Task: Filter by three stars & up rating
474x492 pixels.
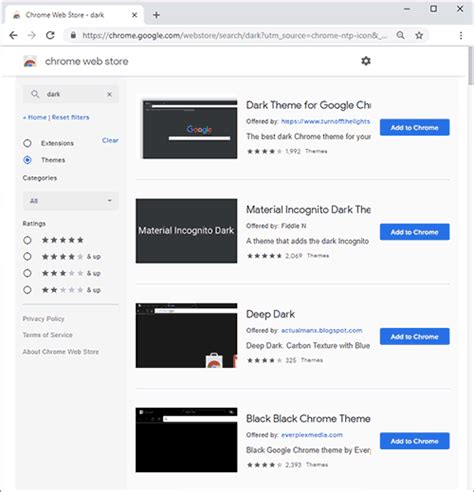Action: point(27,273)
